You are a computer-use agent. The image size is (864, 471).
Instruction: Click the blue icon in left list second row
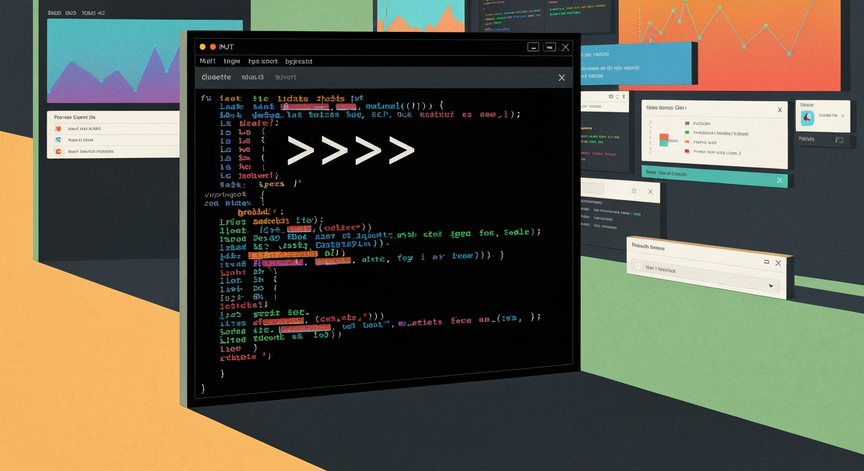click(x=58, y=140)
